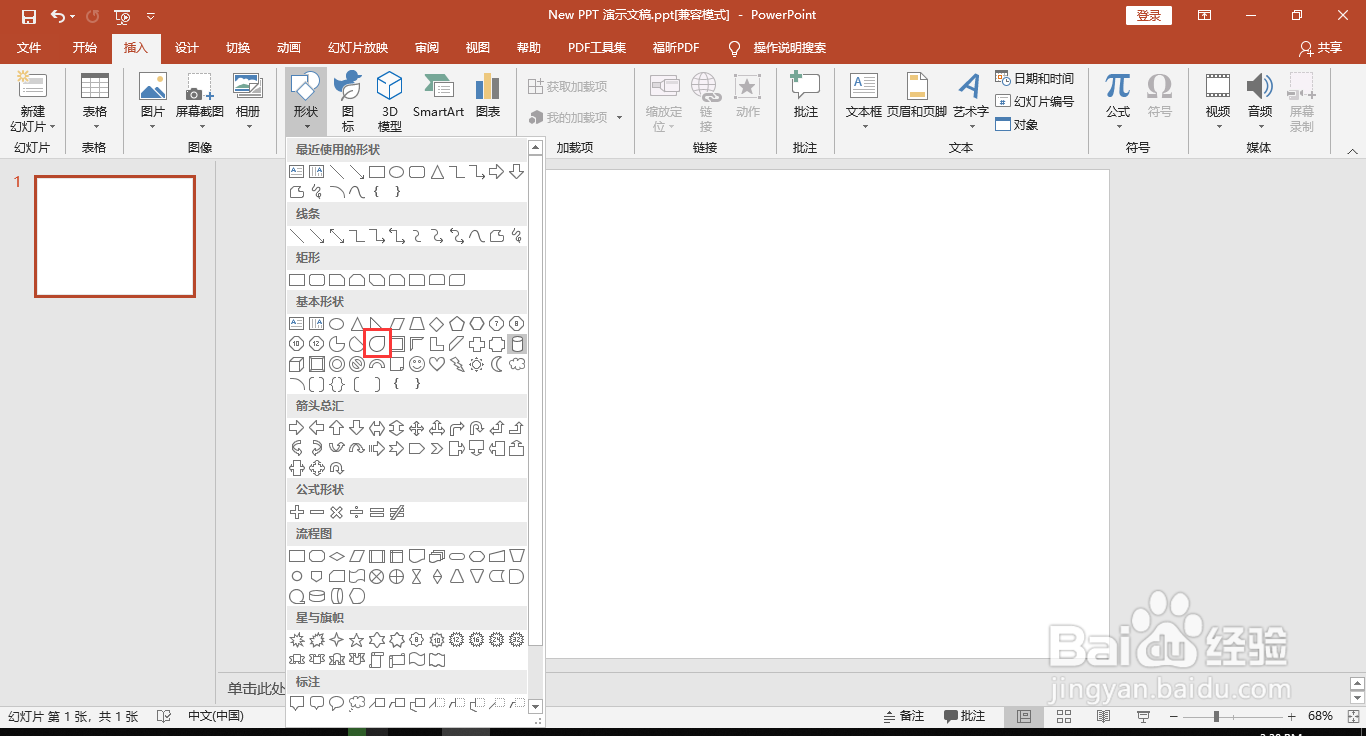Open the 福昕PDF tab
Image resolution: width=1366 pixels, height=736 pixels.
tap(676, 47)
